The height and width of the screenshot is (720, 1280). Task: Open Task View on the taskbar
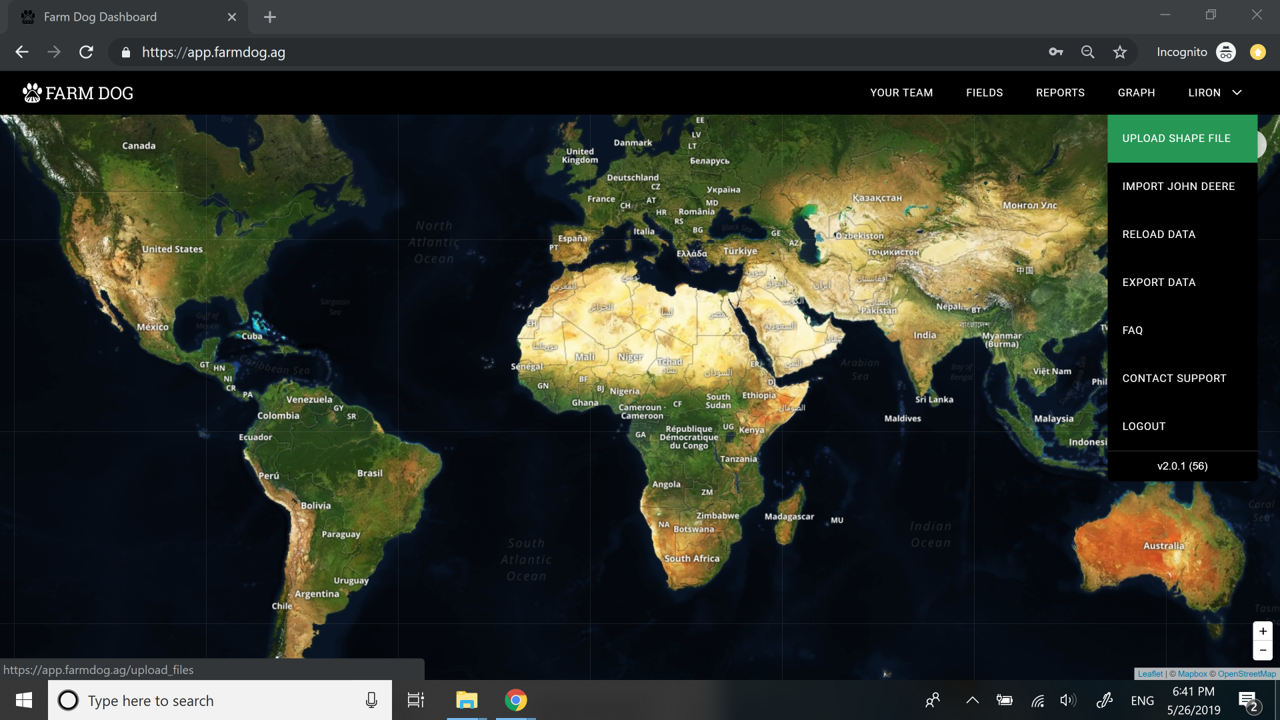click(416, 700)
